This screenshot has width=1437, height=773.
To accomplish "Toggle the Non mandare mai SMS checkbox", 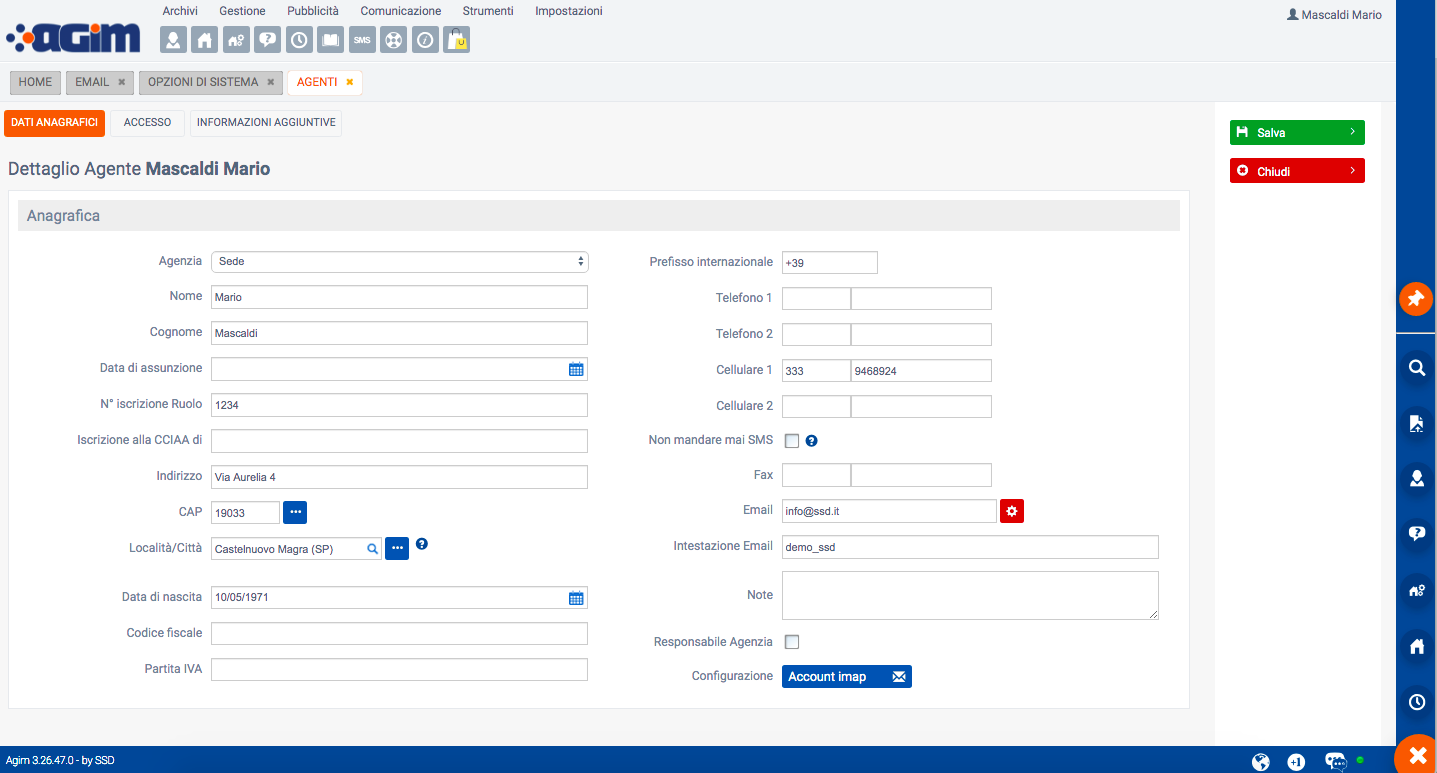I will pos(792,441).
